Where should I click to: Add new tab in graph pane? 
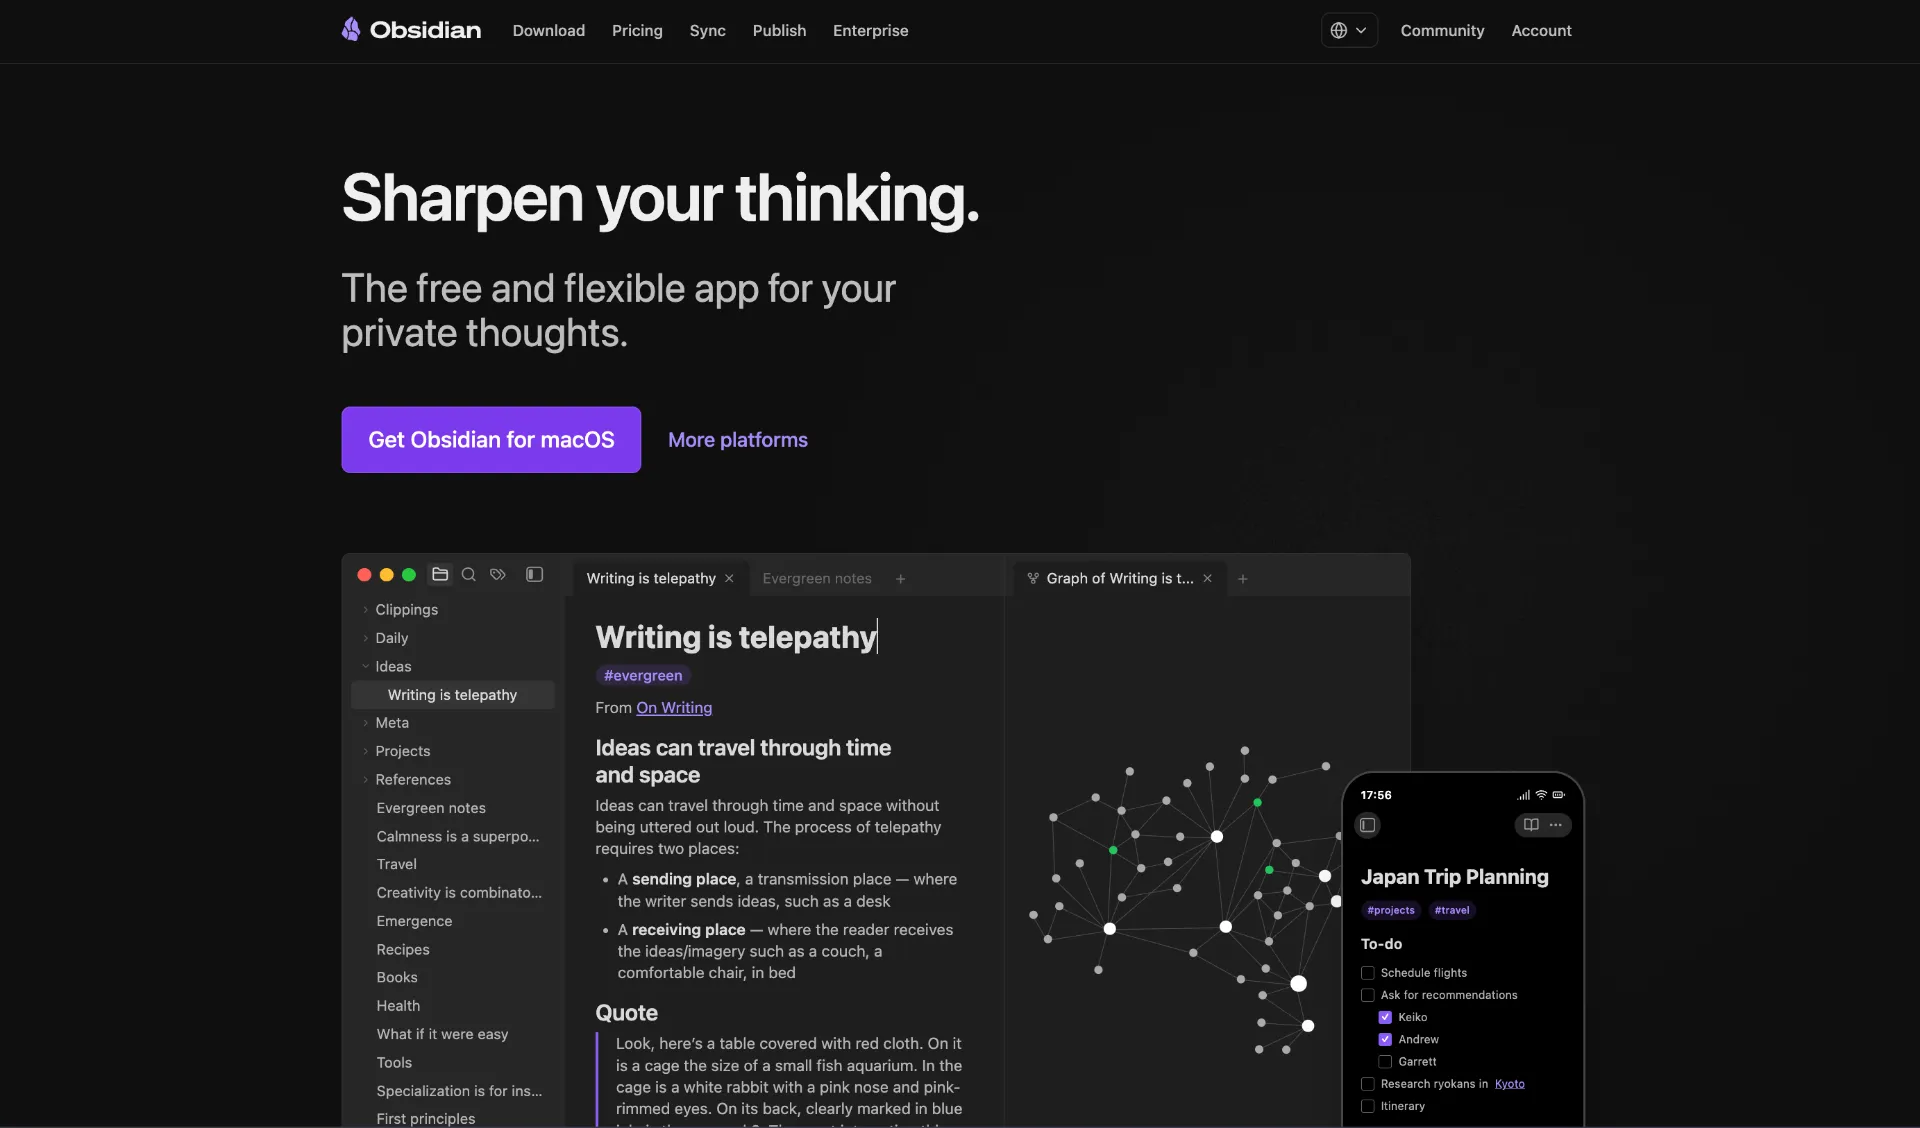pos(1242,579)
